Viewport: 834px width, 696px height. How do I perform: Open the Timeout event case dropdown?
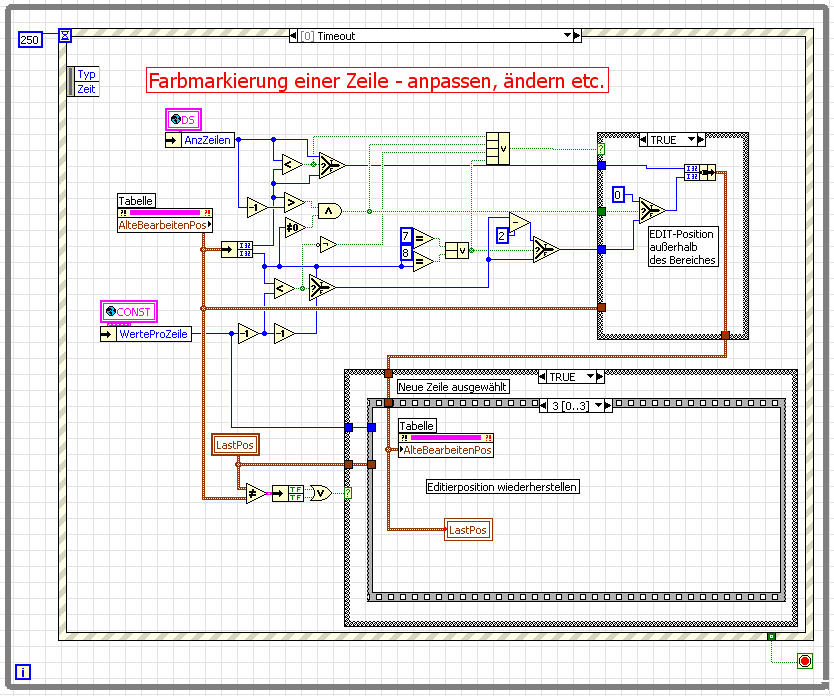pos(568,36)
